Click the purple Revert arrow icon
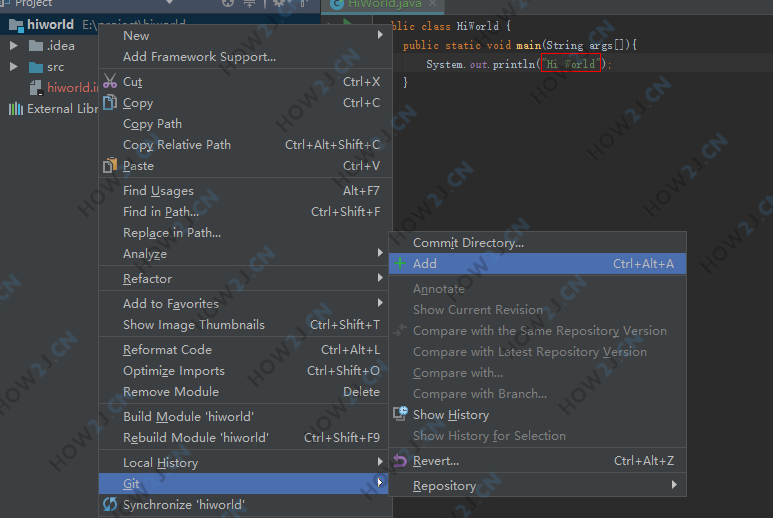 400,461
